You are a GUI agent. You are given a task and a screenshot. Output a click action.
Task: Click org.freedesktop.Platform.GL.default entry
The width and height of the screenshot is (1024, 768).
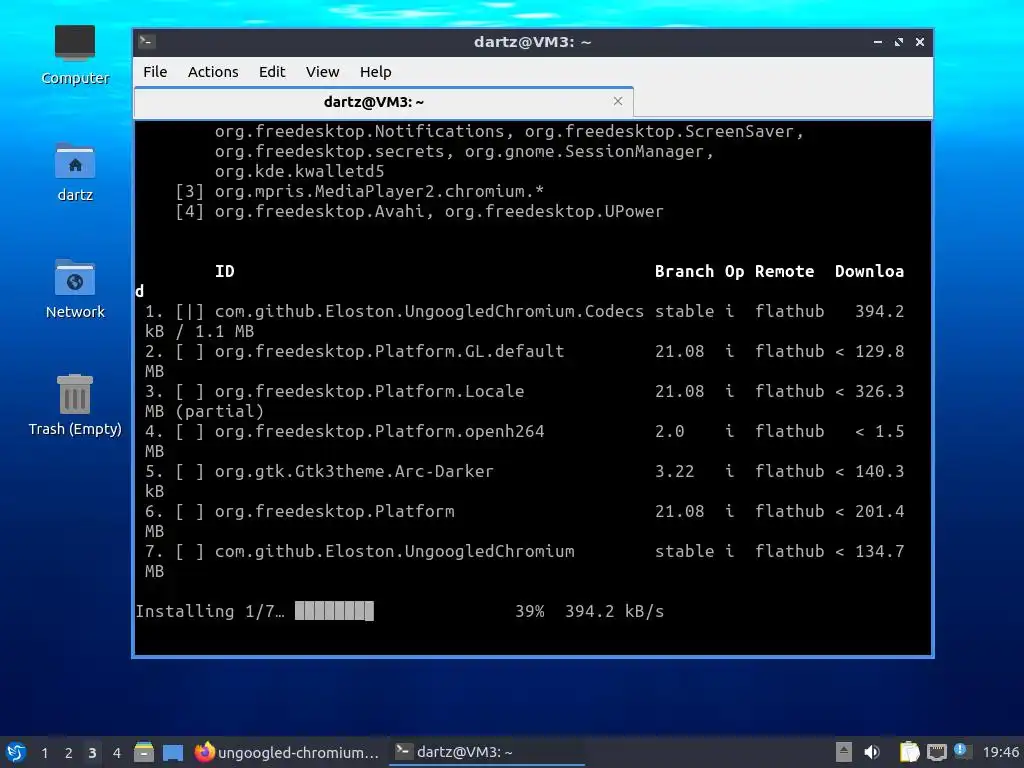[389, 351]
